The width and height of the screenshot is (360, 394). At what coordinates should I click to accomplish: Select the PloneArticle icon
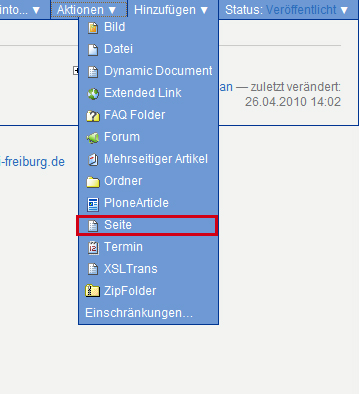(x=93, y=204)
